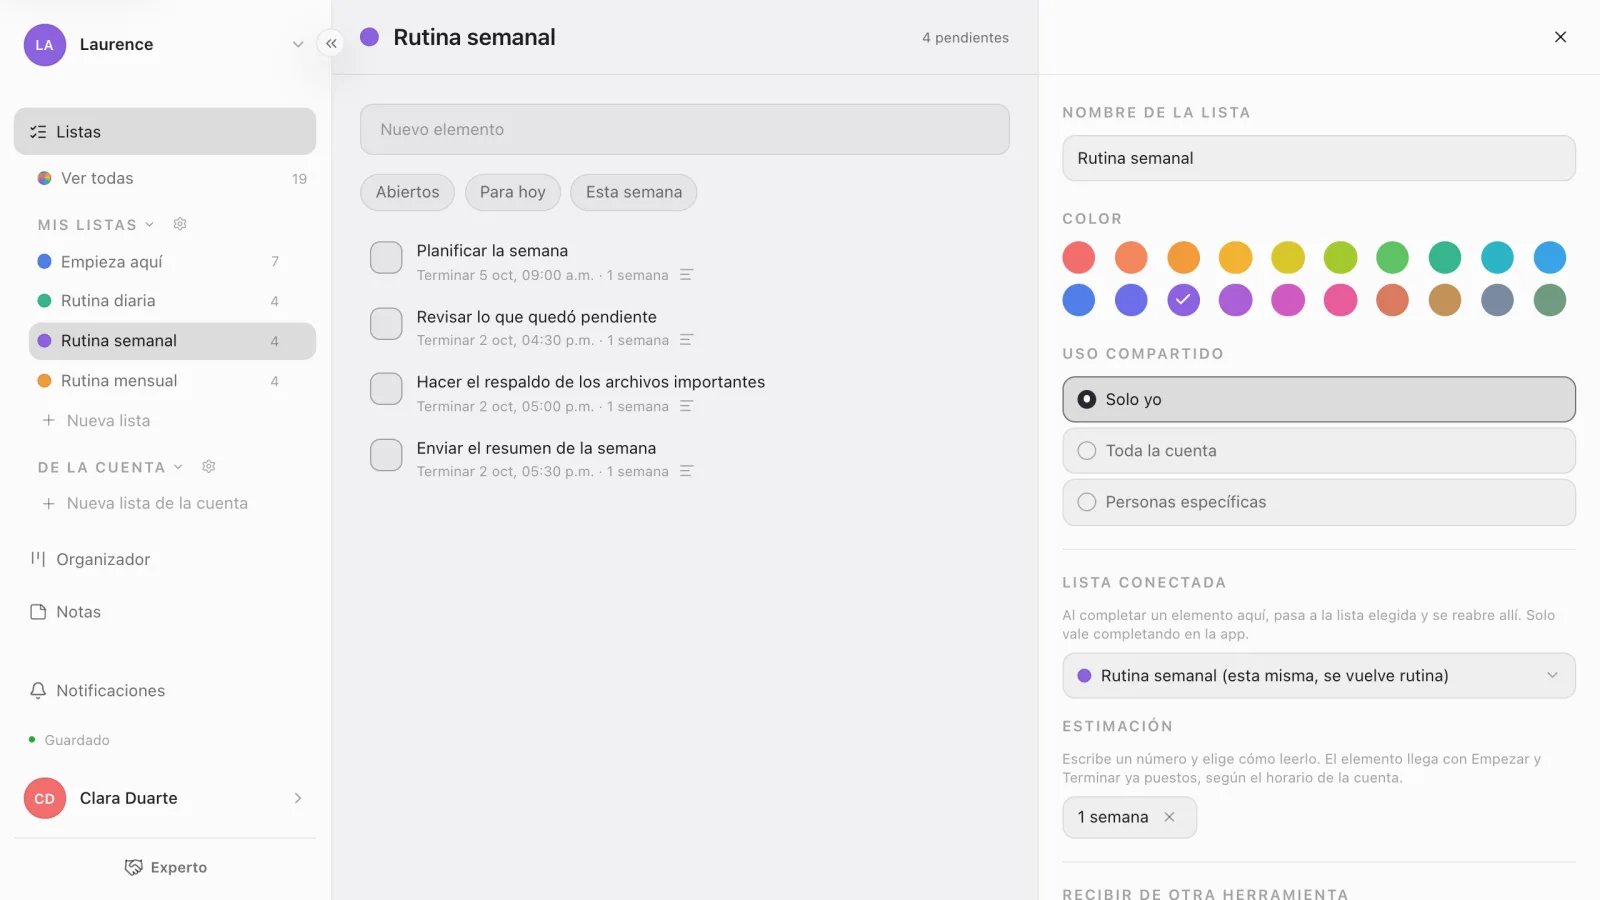This screenshot has height=900, width=1600.
Task: Expand Clara Duarte with the chevron
Action: [298, 798]
